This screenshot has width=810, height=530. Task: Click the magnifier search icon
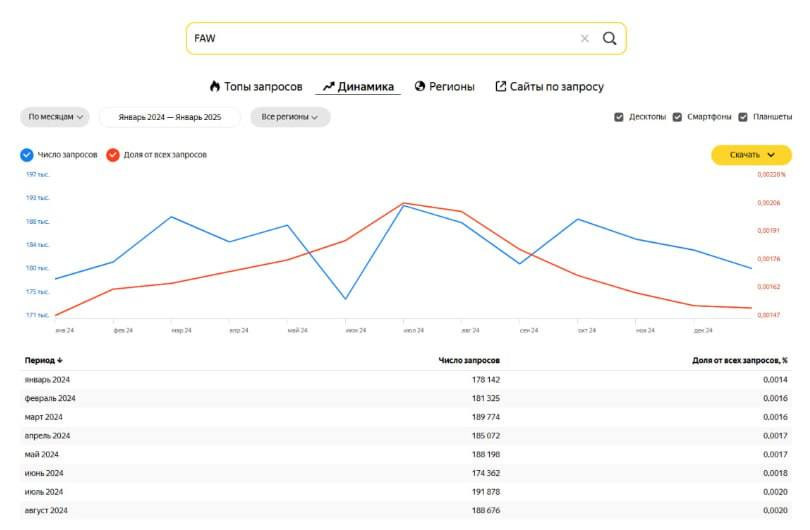point(609,39)
